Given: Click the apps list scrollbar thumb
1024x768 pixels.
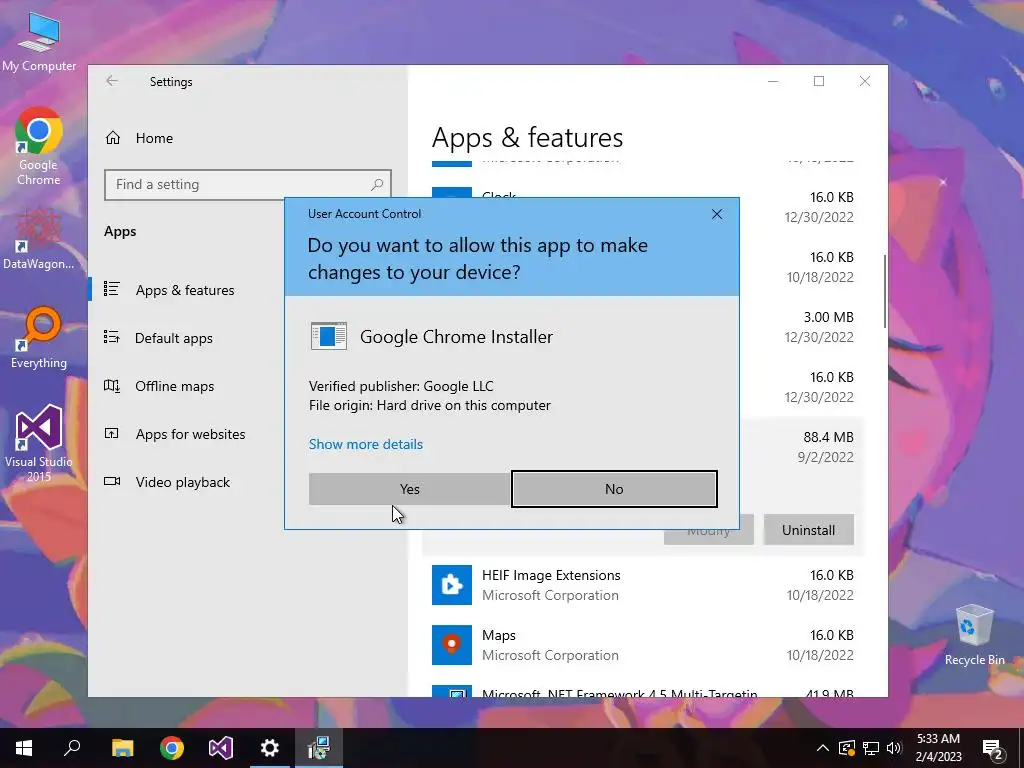Looking at the screenshot, I should [x=885, y=291].
